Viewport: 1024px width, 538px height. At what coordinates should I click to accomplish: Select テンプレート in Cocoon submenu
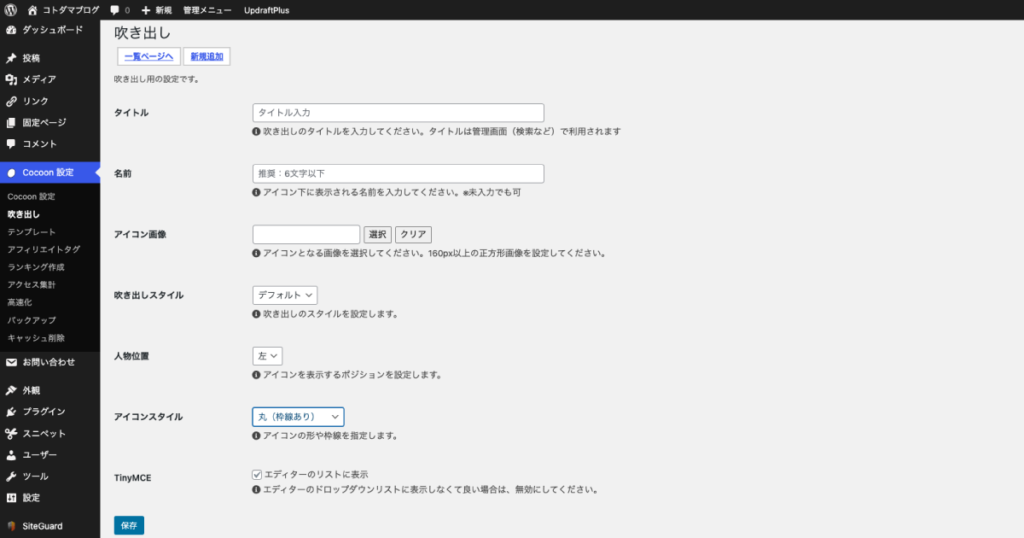click(31, 232)
